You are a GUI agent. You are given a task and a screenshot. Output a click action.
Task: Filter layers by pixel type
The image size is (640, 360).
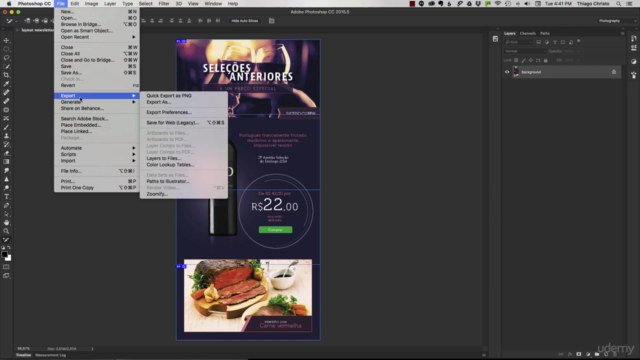(538, 42)
